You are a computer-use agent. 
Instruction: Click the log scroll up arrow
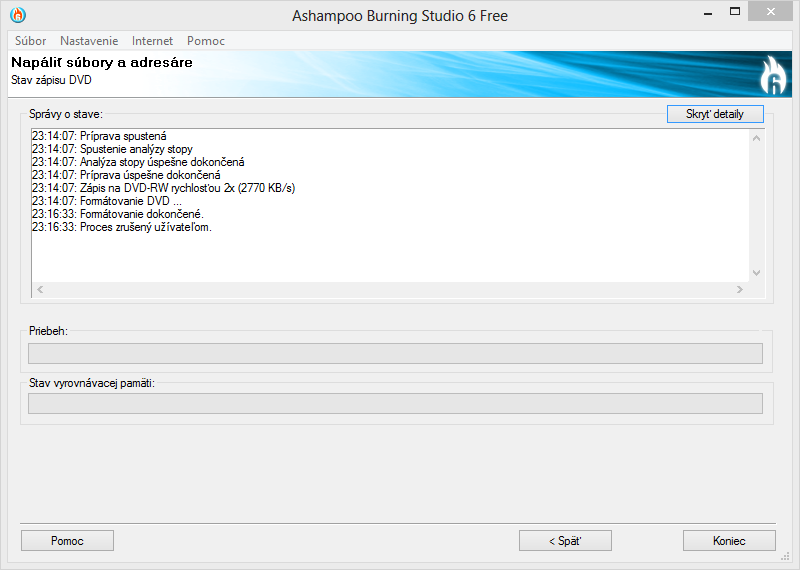(757, 138)
